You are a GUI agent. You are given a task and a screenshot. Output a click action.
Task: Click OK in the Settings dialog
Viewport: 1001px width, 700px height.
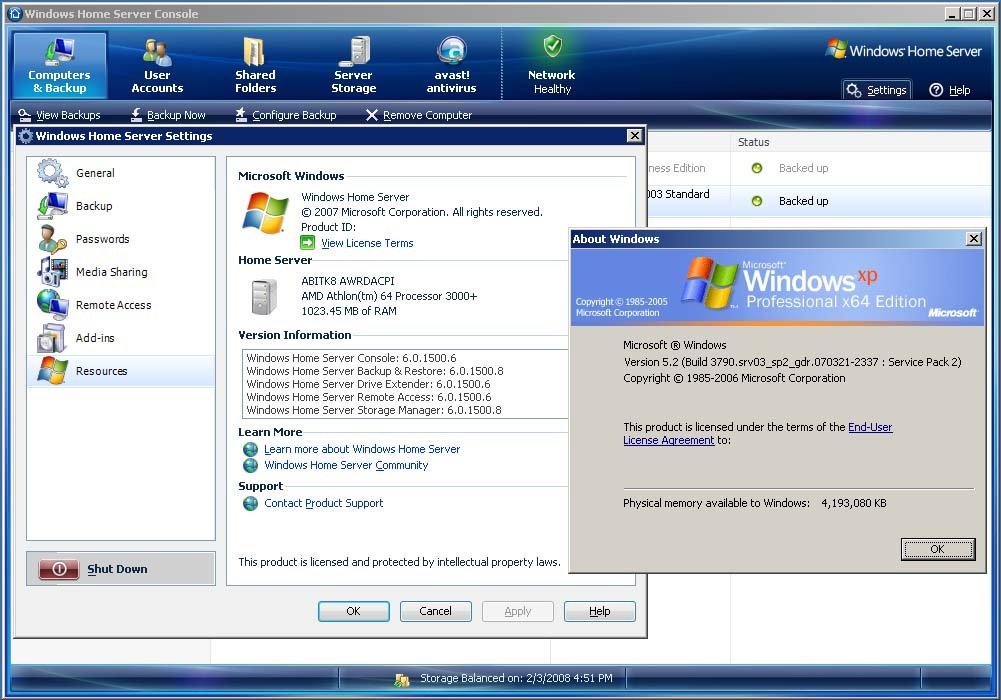point(354,611)
